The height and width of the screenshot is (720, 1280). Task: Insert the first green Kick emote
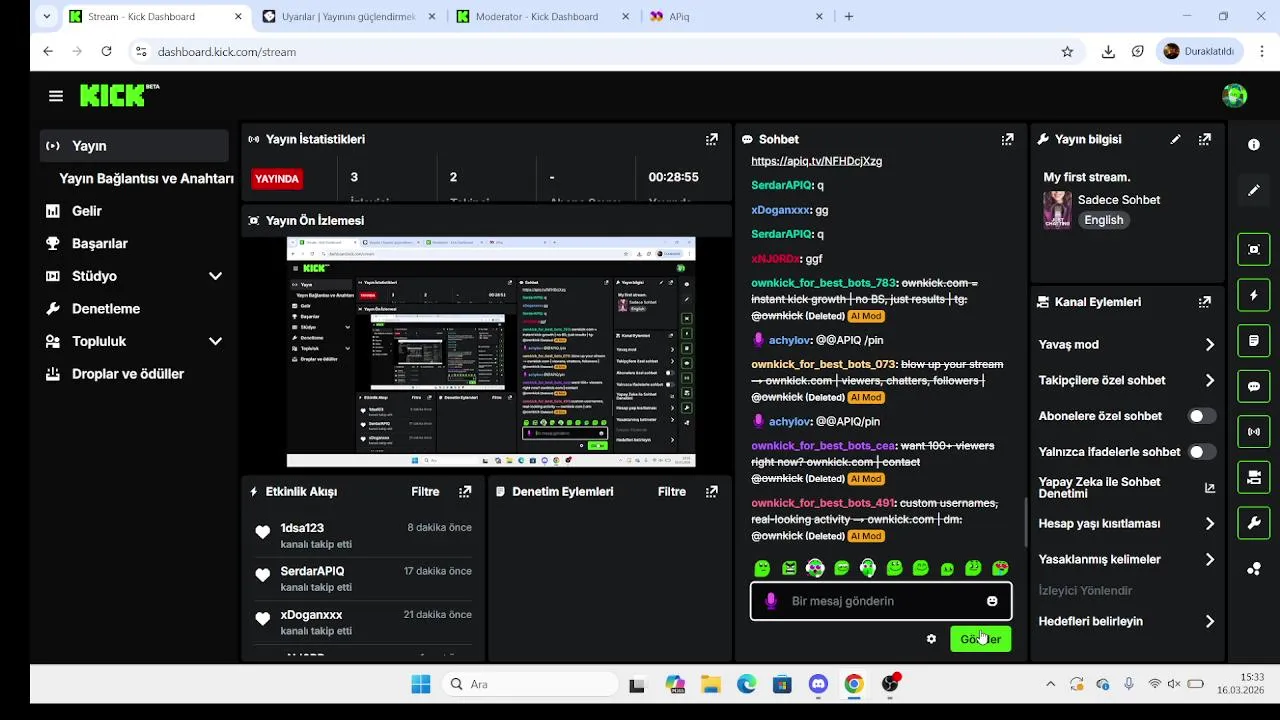[x=762, y=568]
